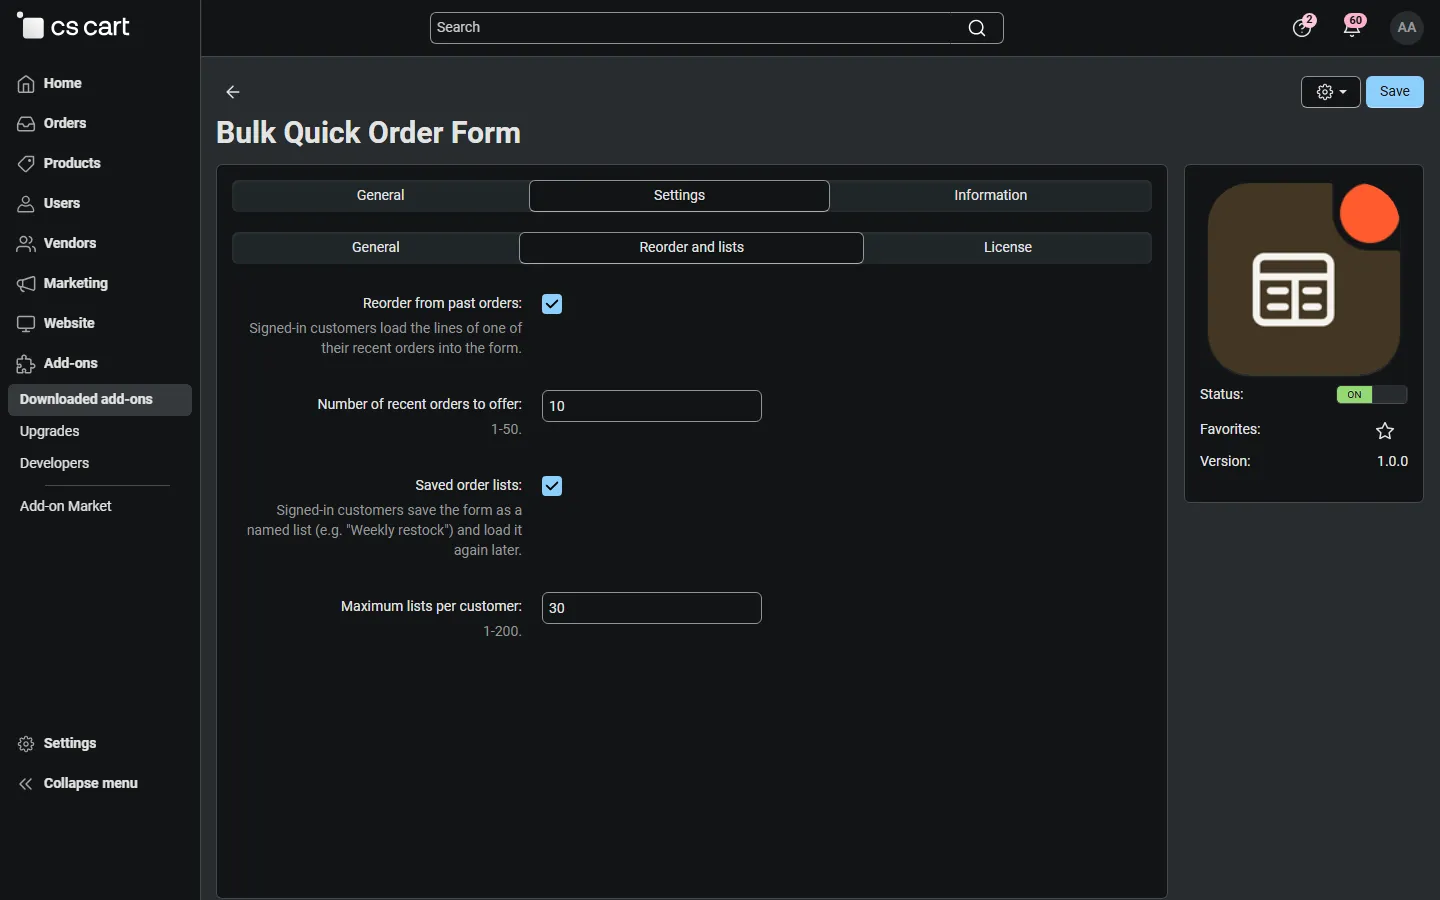The height and width of the screenshot is (900, 1440).
Task: Click the Bulk Quick Order Form title
Action: pyautogui.click(x=369, y=133)
